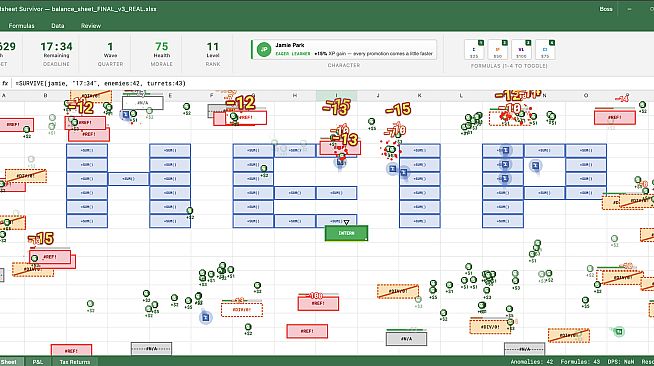Viewport: 654px width, 366px height.
Task: Click the gray #N/A enemy cell near column D
Action: (x=143, y=103)
